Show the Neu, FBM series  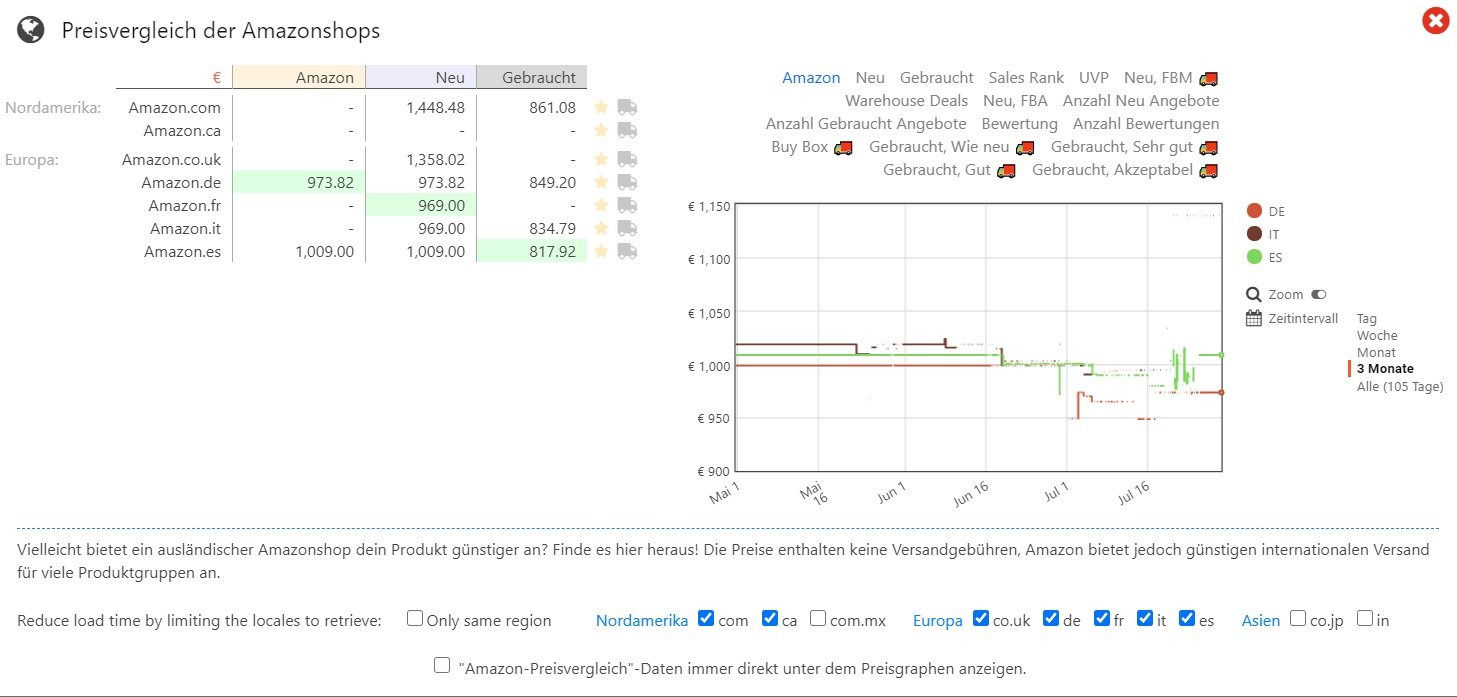click(1171, 78)
